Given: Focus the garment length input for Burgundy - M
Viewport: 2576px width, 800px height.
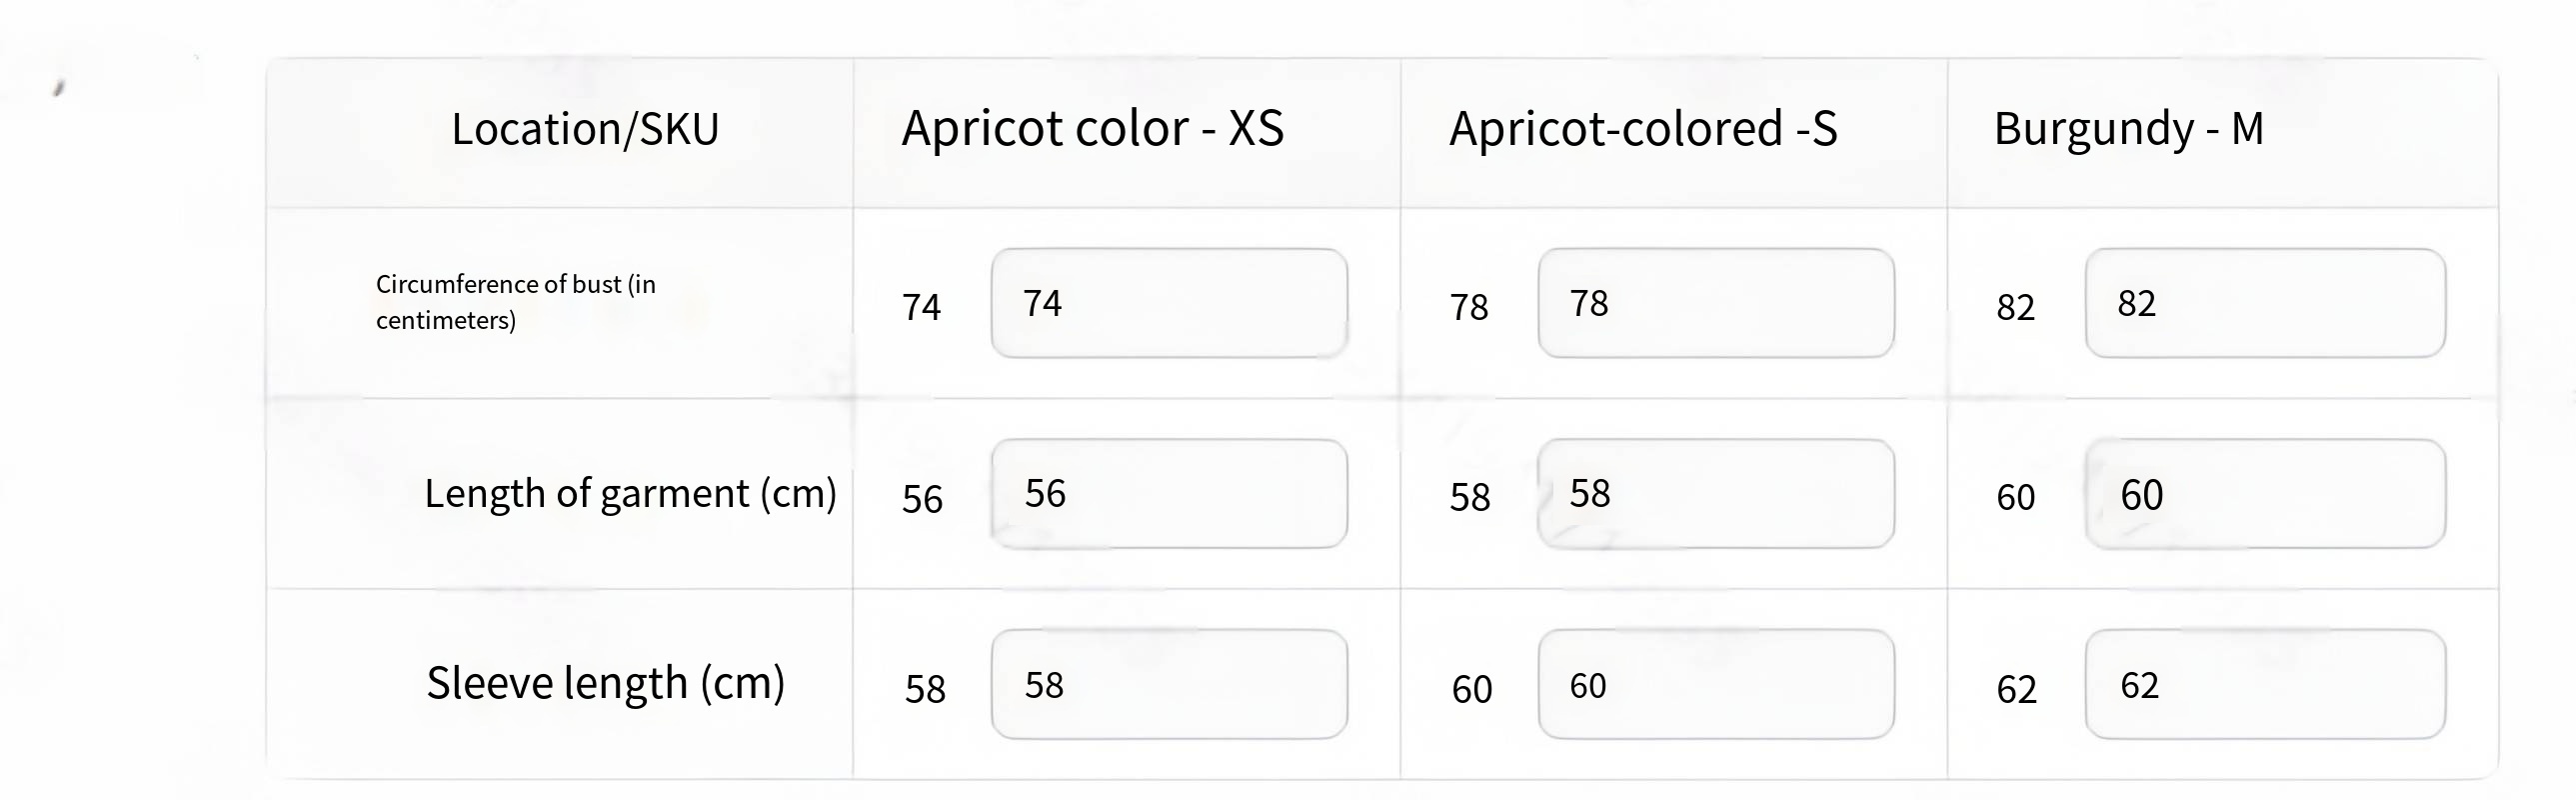Looking at the screenshot, I should [2265, 494].
